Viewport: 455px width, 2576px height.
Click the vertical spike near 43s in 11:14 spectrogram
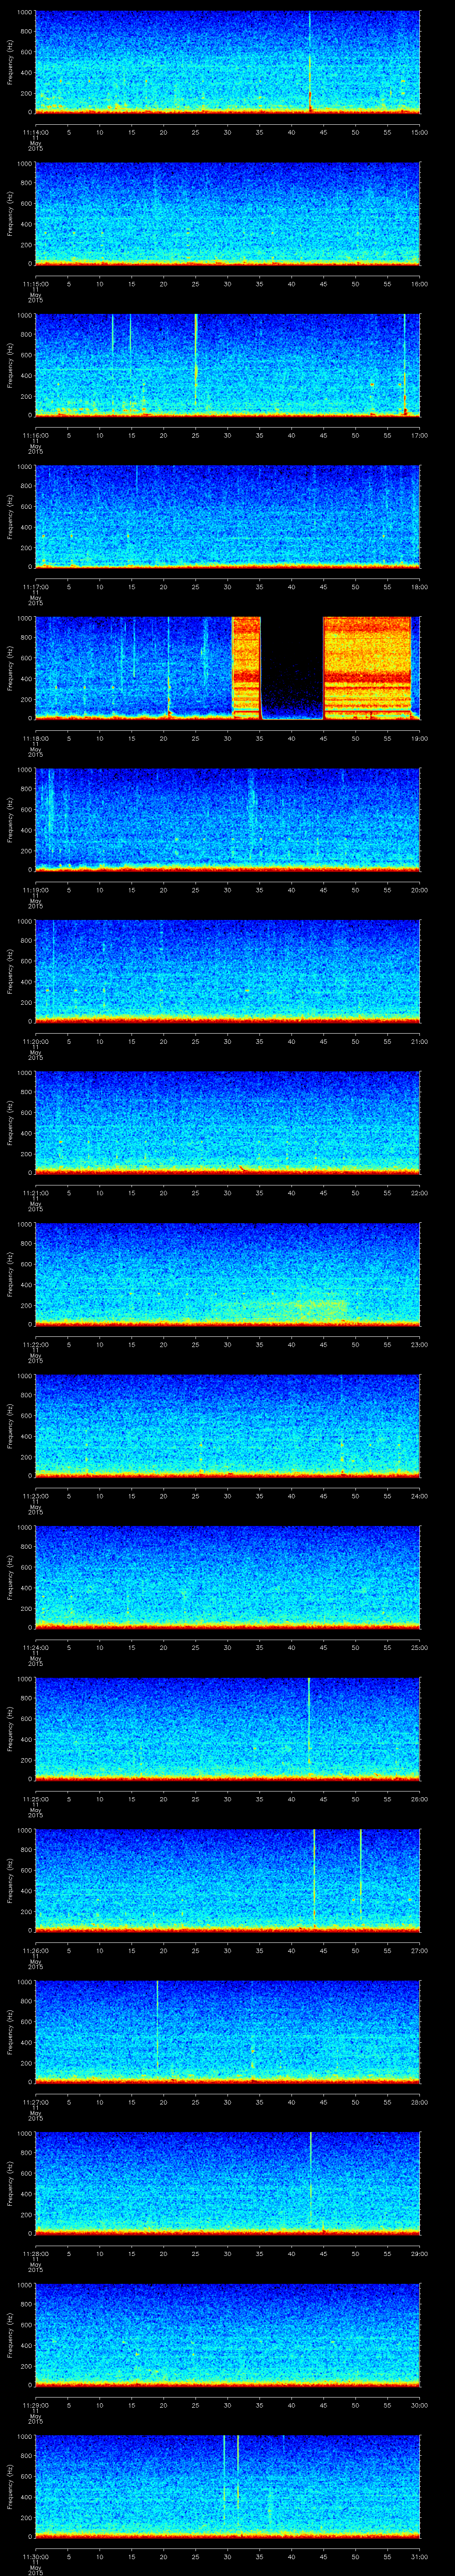click(x=310, y=62)
